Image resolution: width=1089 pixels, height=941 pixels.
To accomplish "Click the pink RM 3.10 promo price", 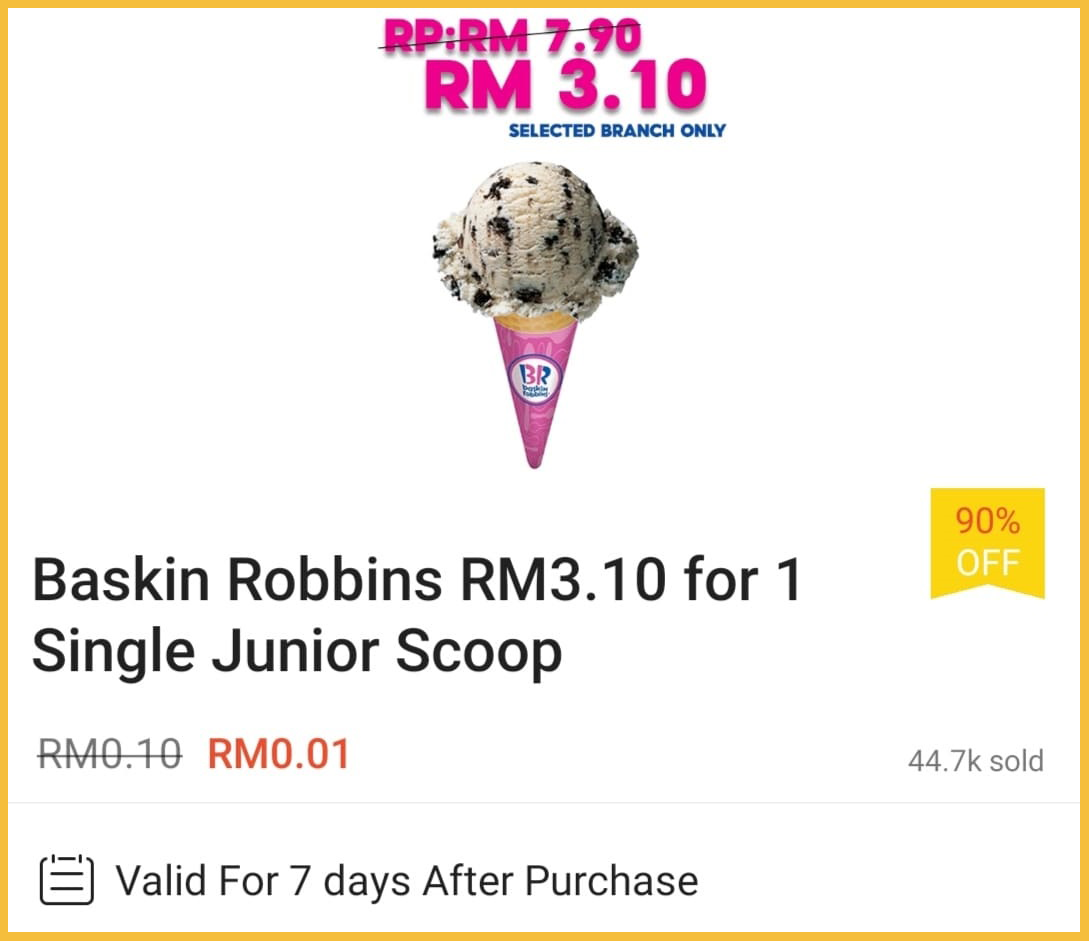I will click(x=565, y=85).
